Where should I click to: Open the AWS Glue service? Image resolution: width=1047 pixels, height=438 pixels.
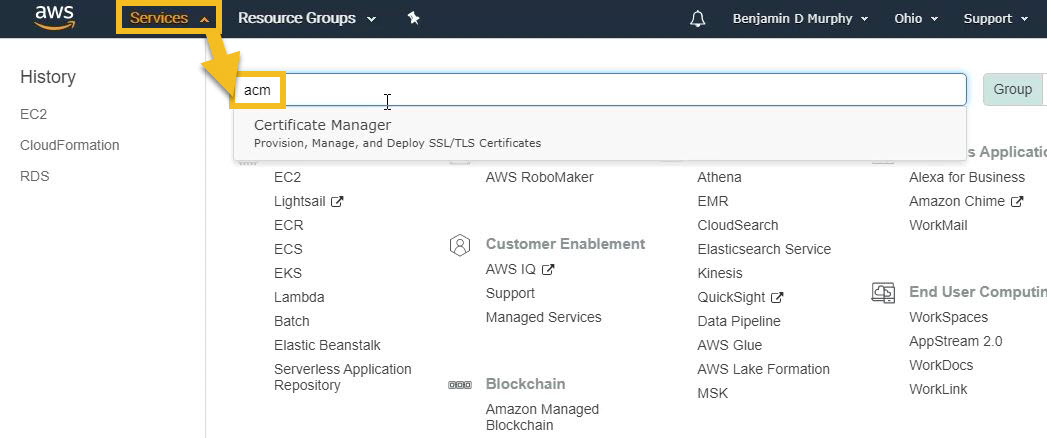[x=729, y=345]
